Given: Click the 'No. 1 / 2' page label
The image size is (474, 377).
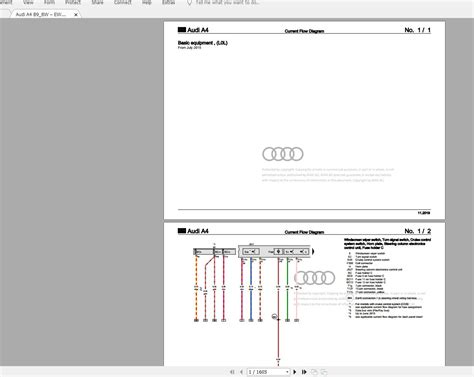Looking at the screenshot, I should point(417,231).
